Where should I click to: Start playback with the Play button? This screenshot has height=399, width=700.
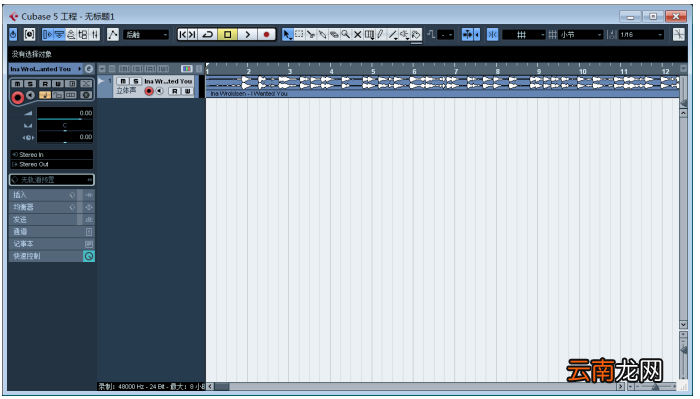coord(247,34)
